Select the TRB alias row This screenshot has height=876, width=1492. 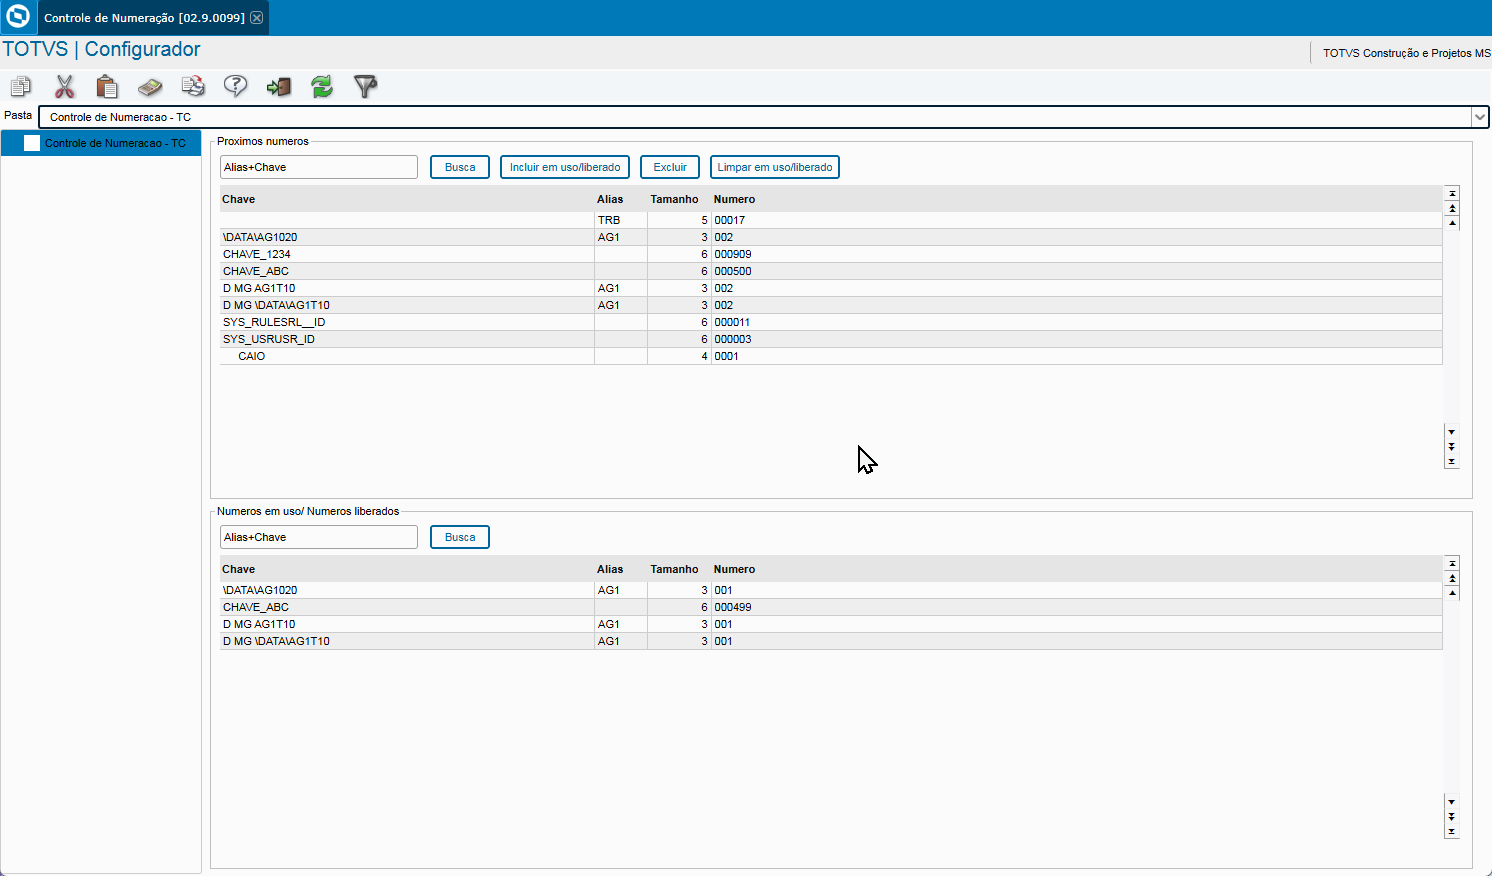coord(831,220)
